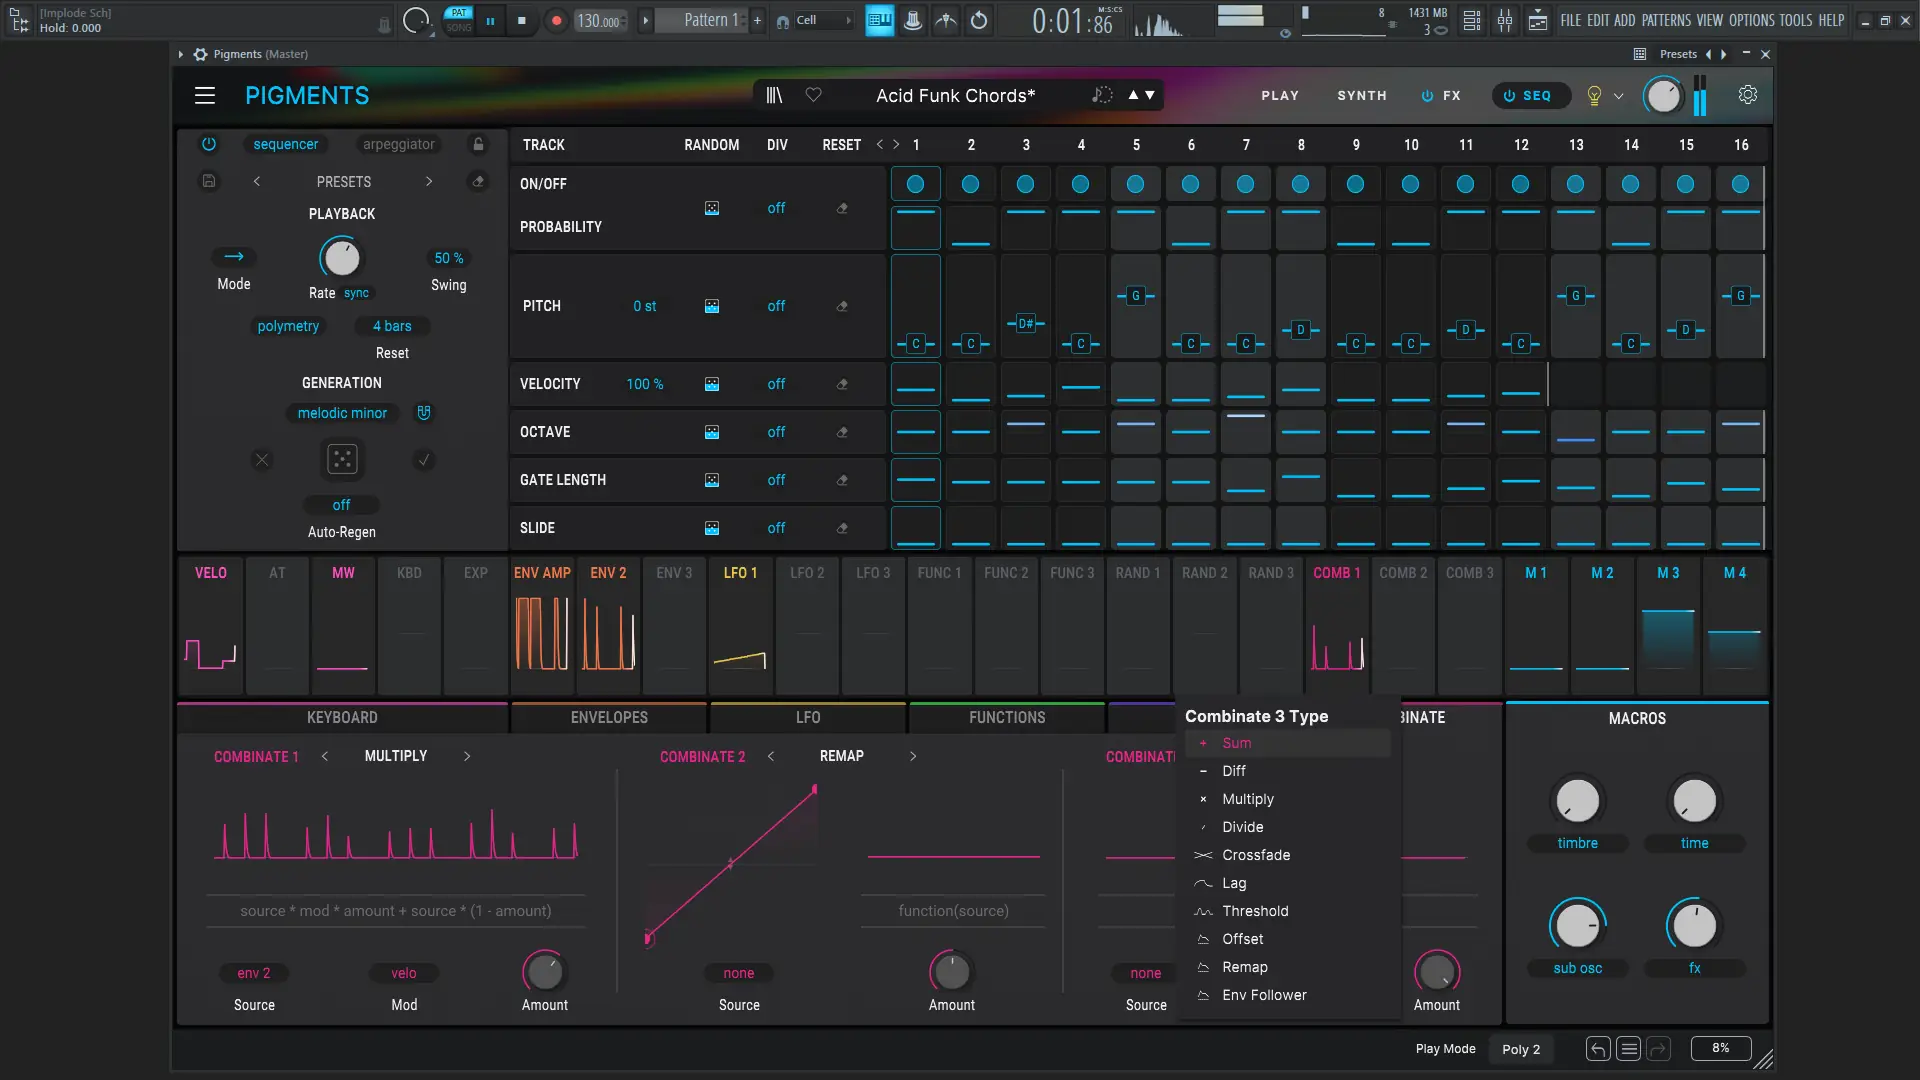Click the heart favorite preset icon

(x=814, y=95)
